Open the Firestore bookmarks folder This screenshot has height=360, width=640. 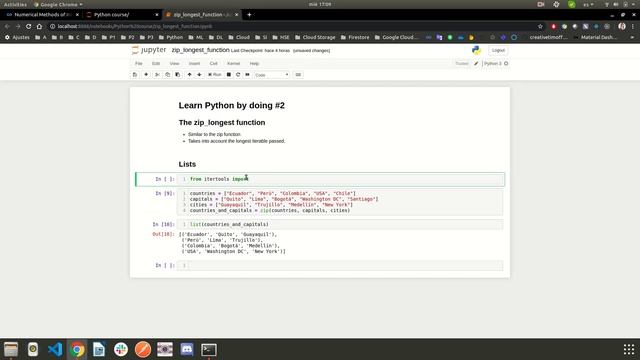coord(355,37)
